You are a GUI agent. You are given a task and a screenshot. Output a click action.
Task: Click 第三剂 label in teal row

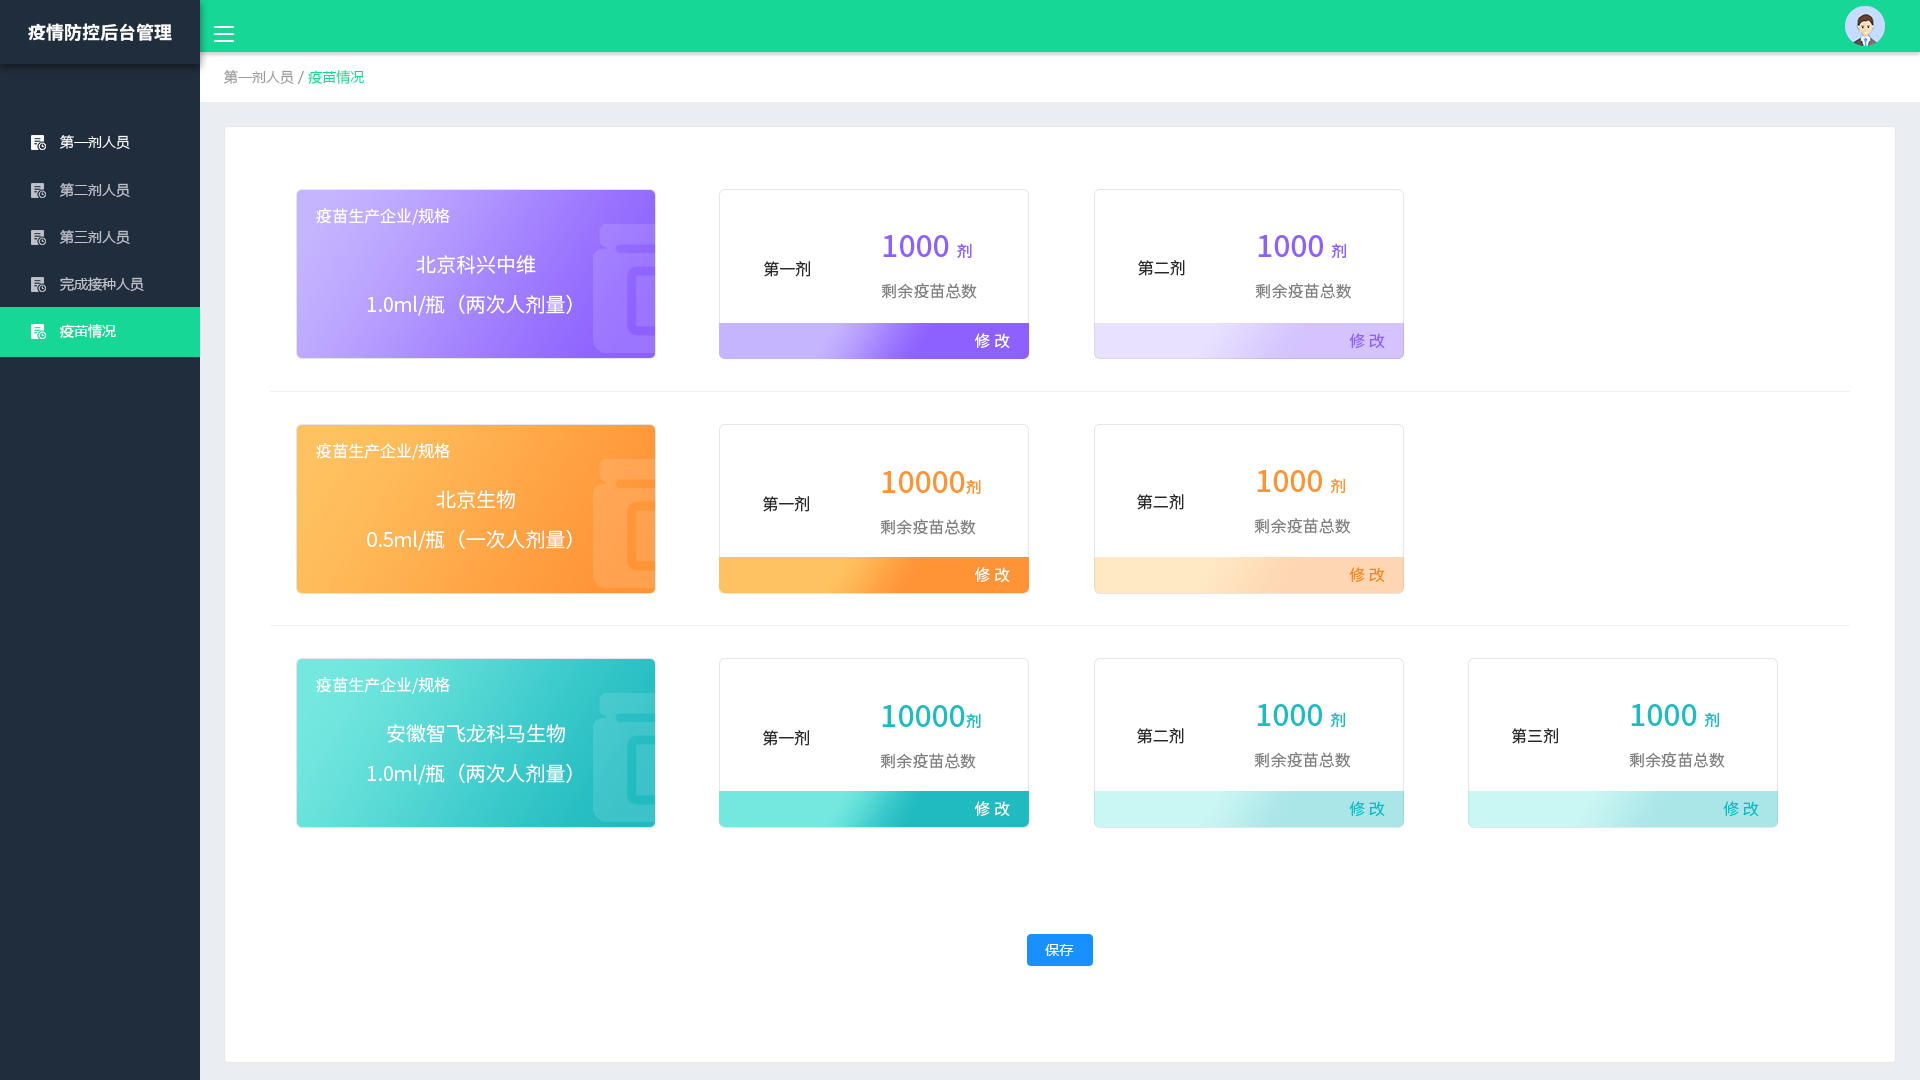click(1535, 736)
